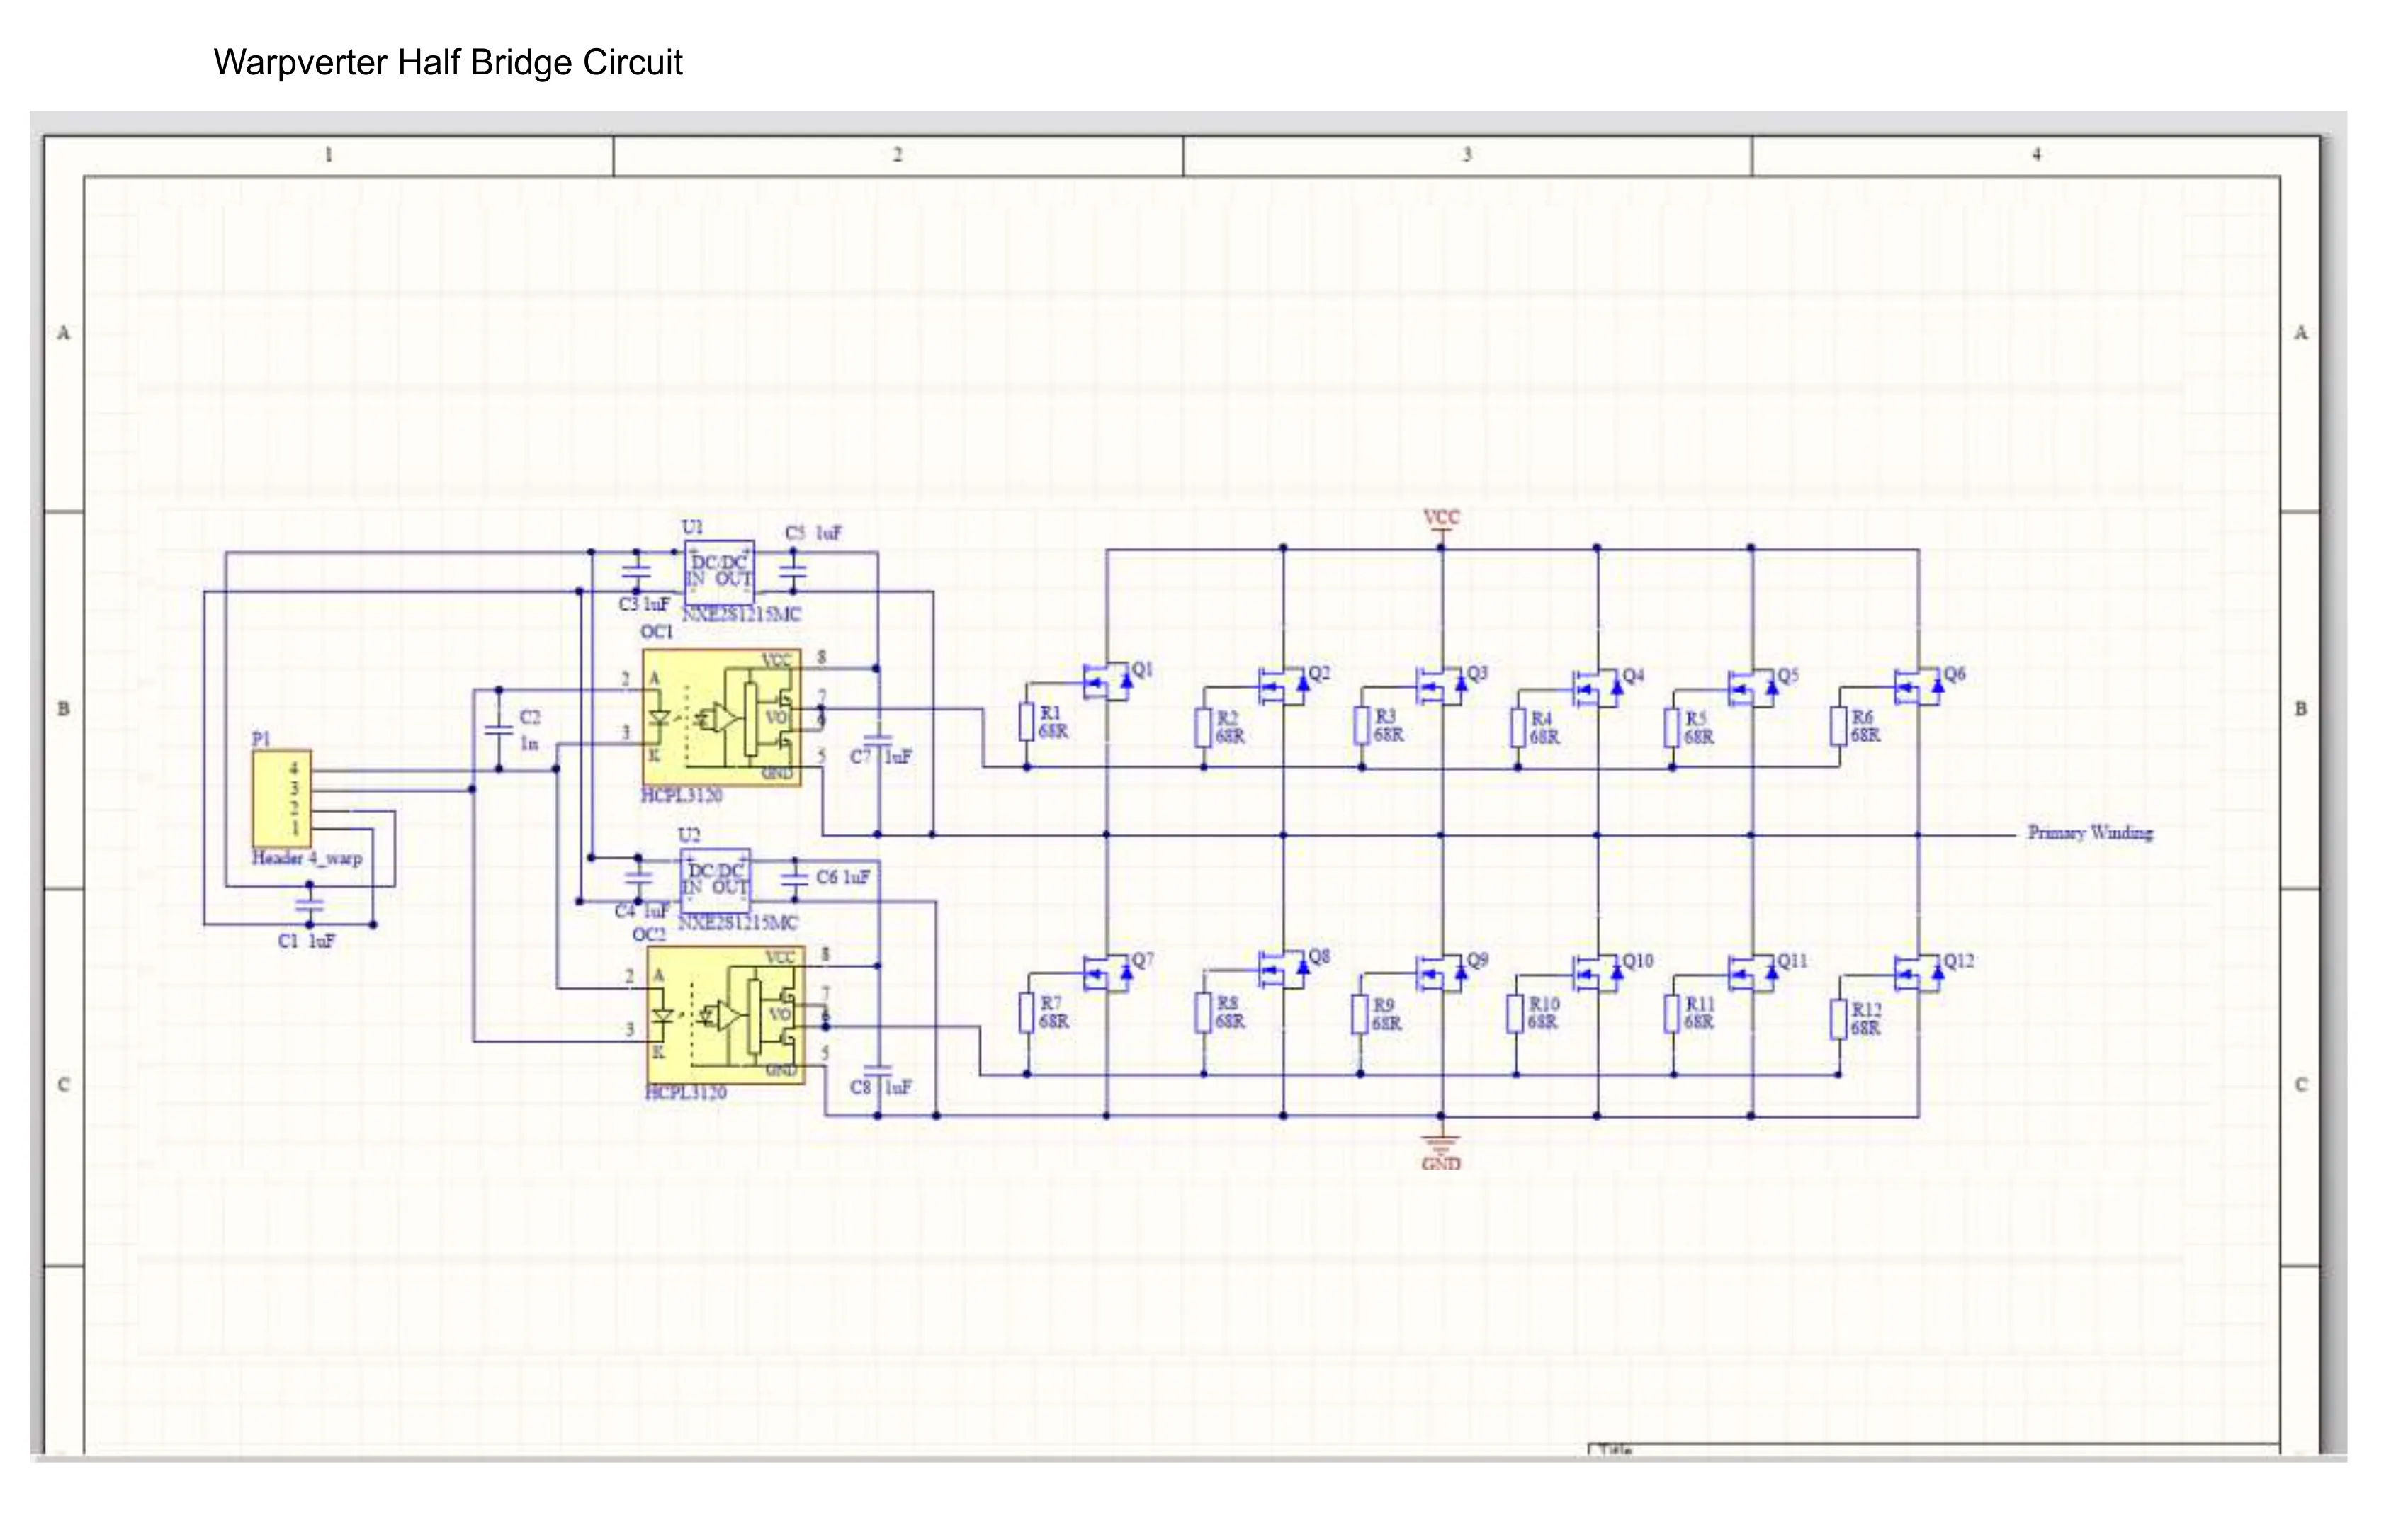This screenshot has width=2396, height=1540.
Task: Click row marker 'A' on left border
Action: point(64,333)
